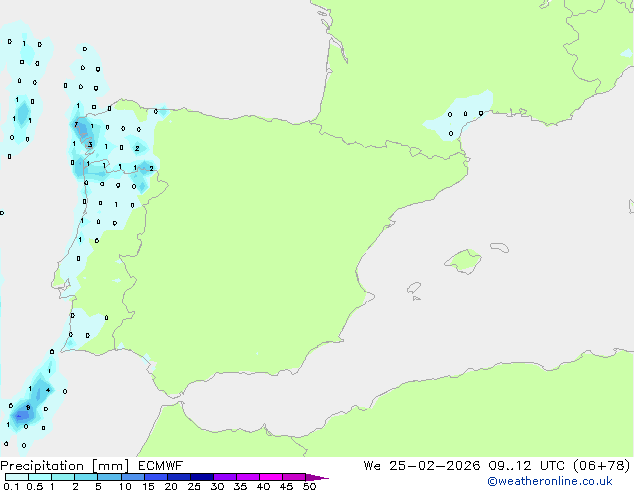This screenshot has height=490, width=634.
Task: Click the 'ECMWF' model label
Action: tap(161, 466)
